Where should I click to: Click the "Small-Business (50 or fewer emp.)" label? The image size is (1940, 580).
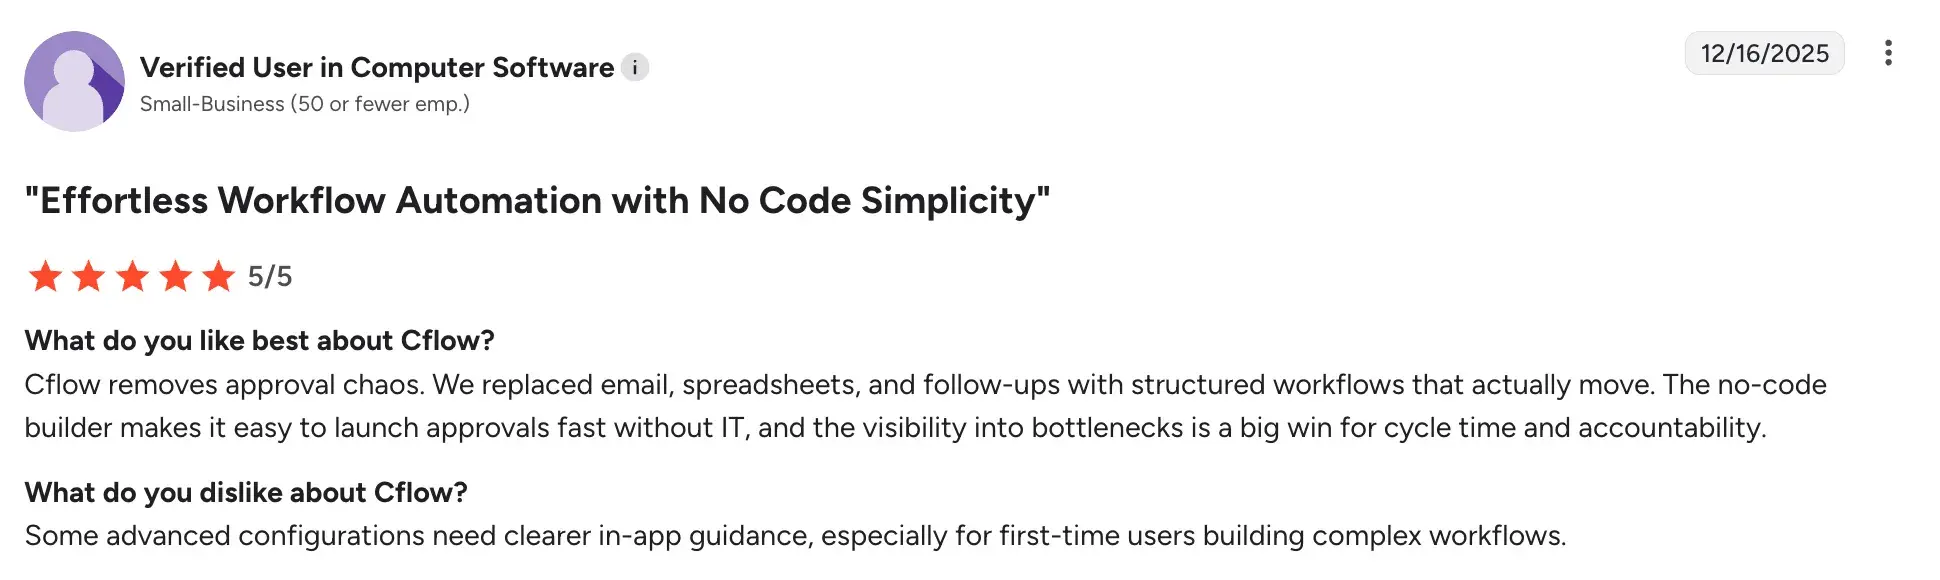[x=305, y=104]
